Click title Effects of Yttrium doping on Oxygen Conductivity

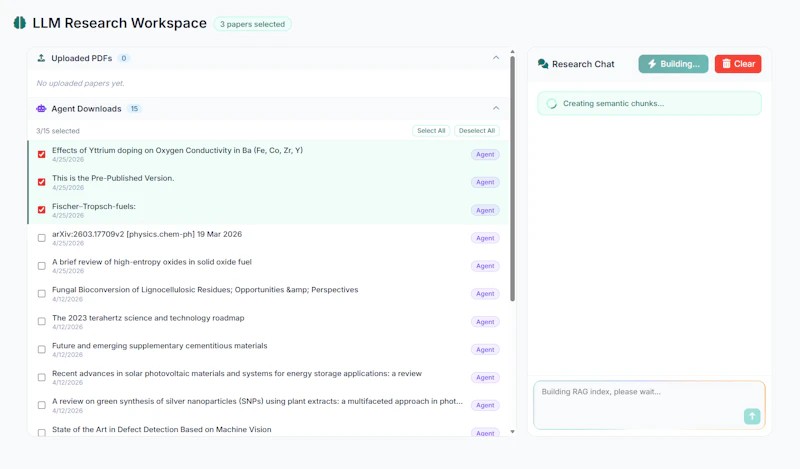[x=177, y=151]
